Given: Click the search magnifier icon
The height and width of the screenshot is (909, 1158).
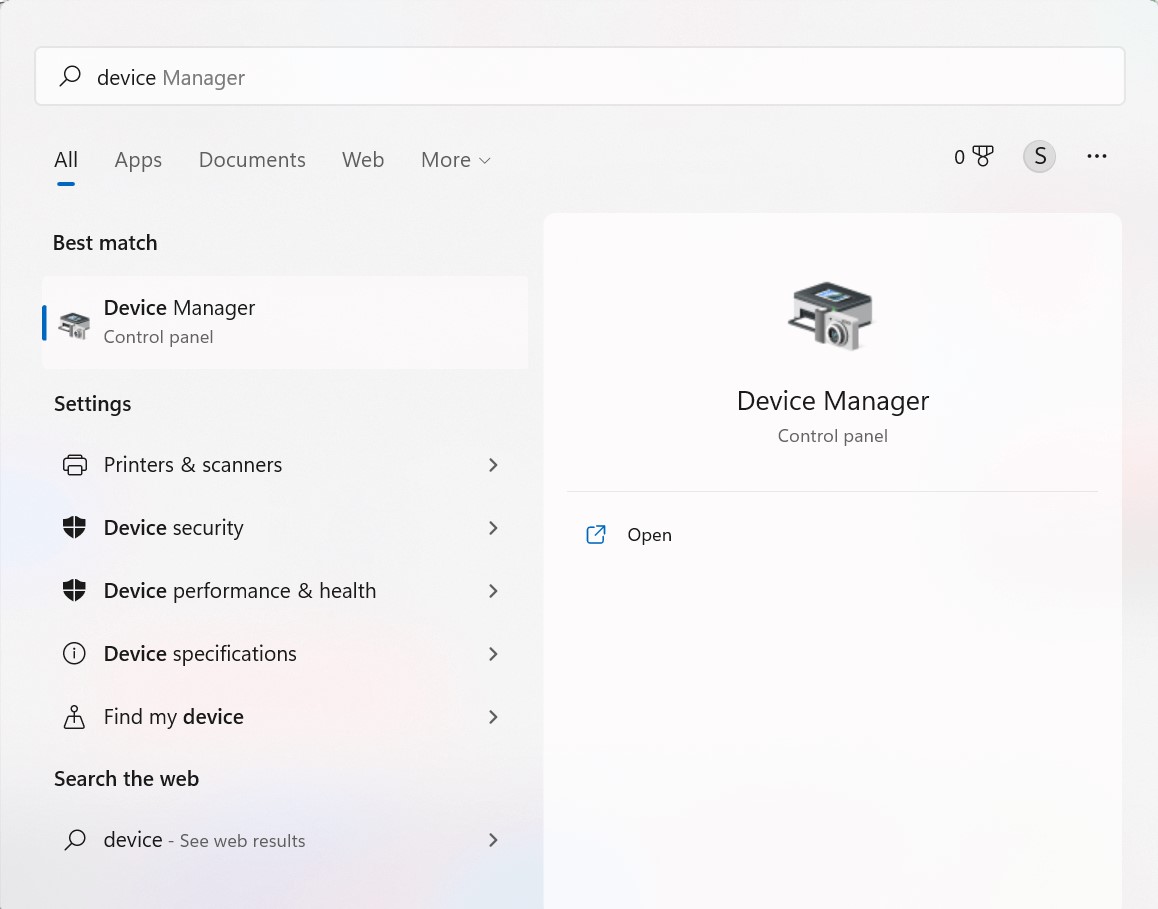Looking at the screenshot, I should coord(69,77).
